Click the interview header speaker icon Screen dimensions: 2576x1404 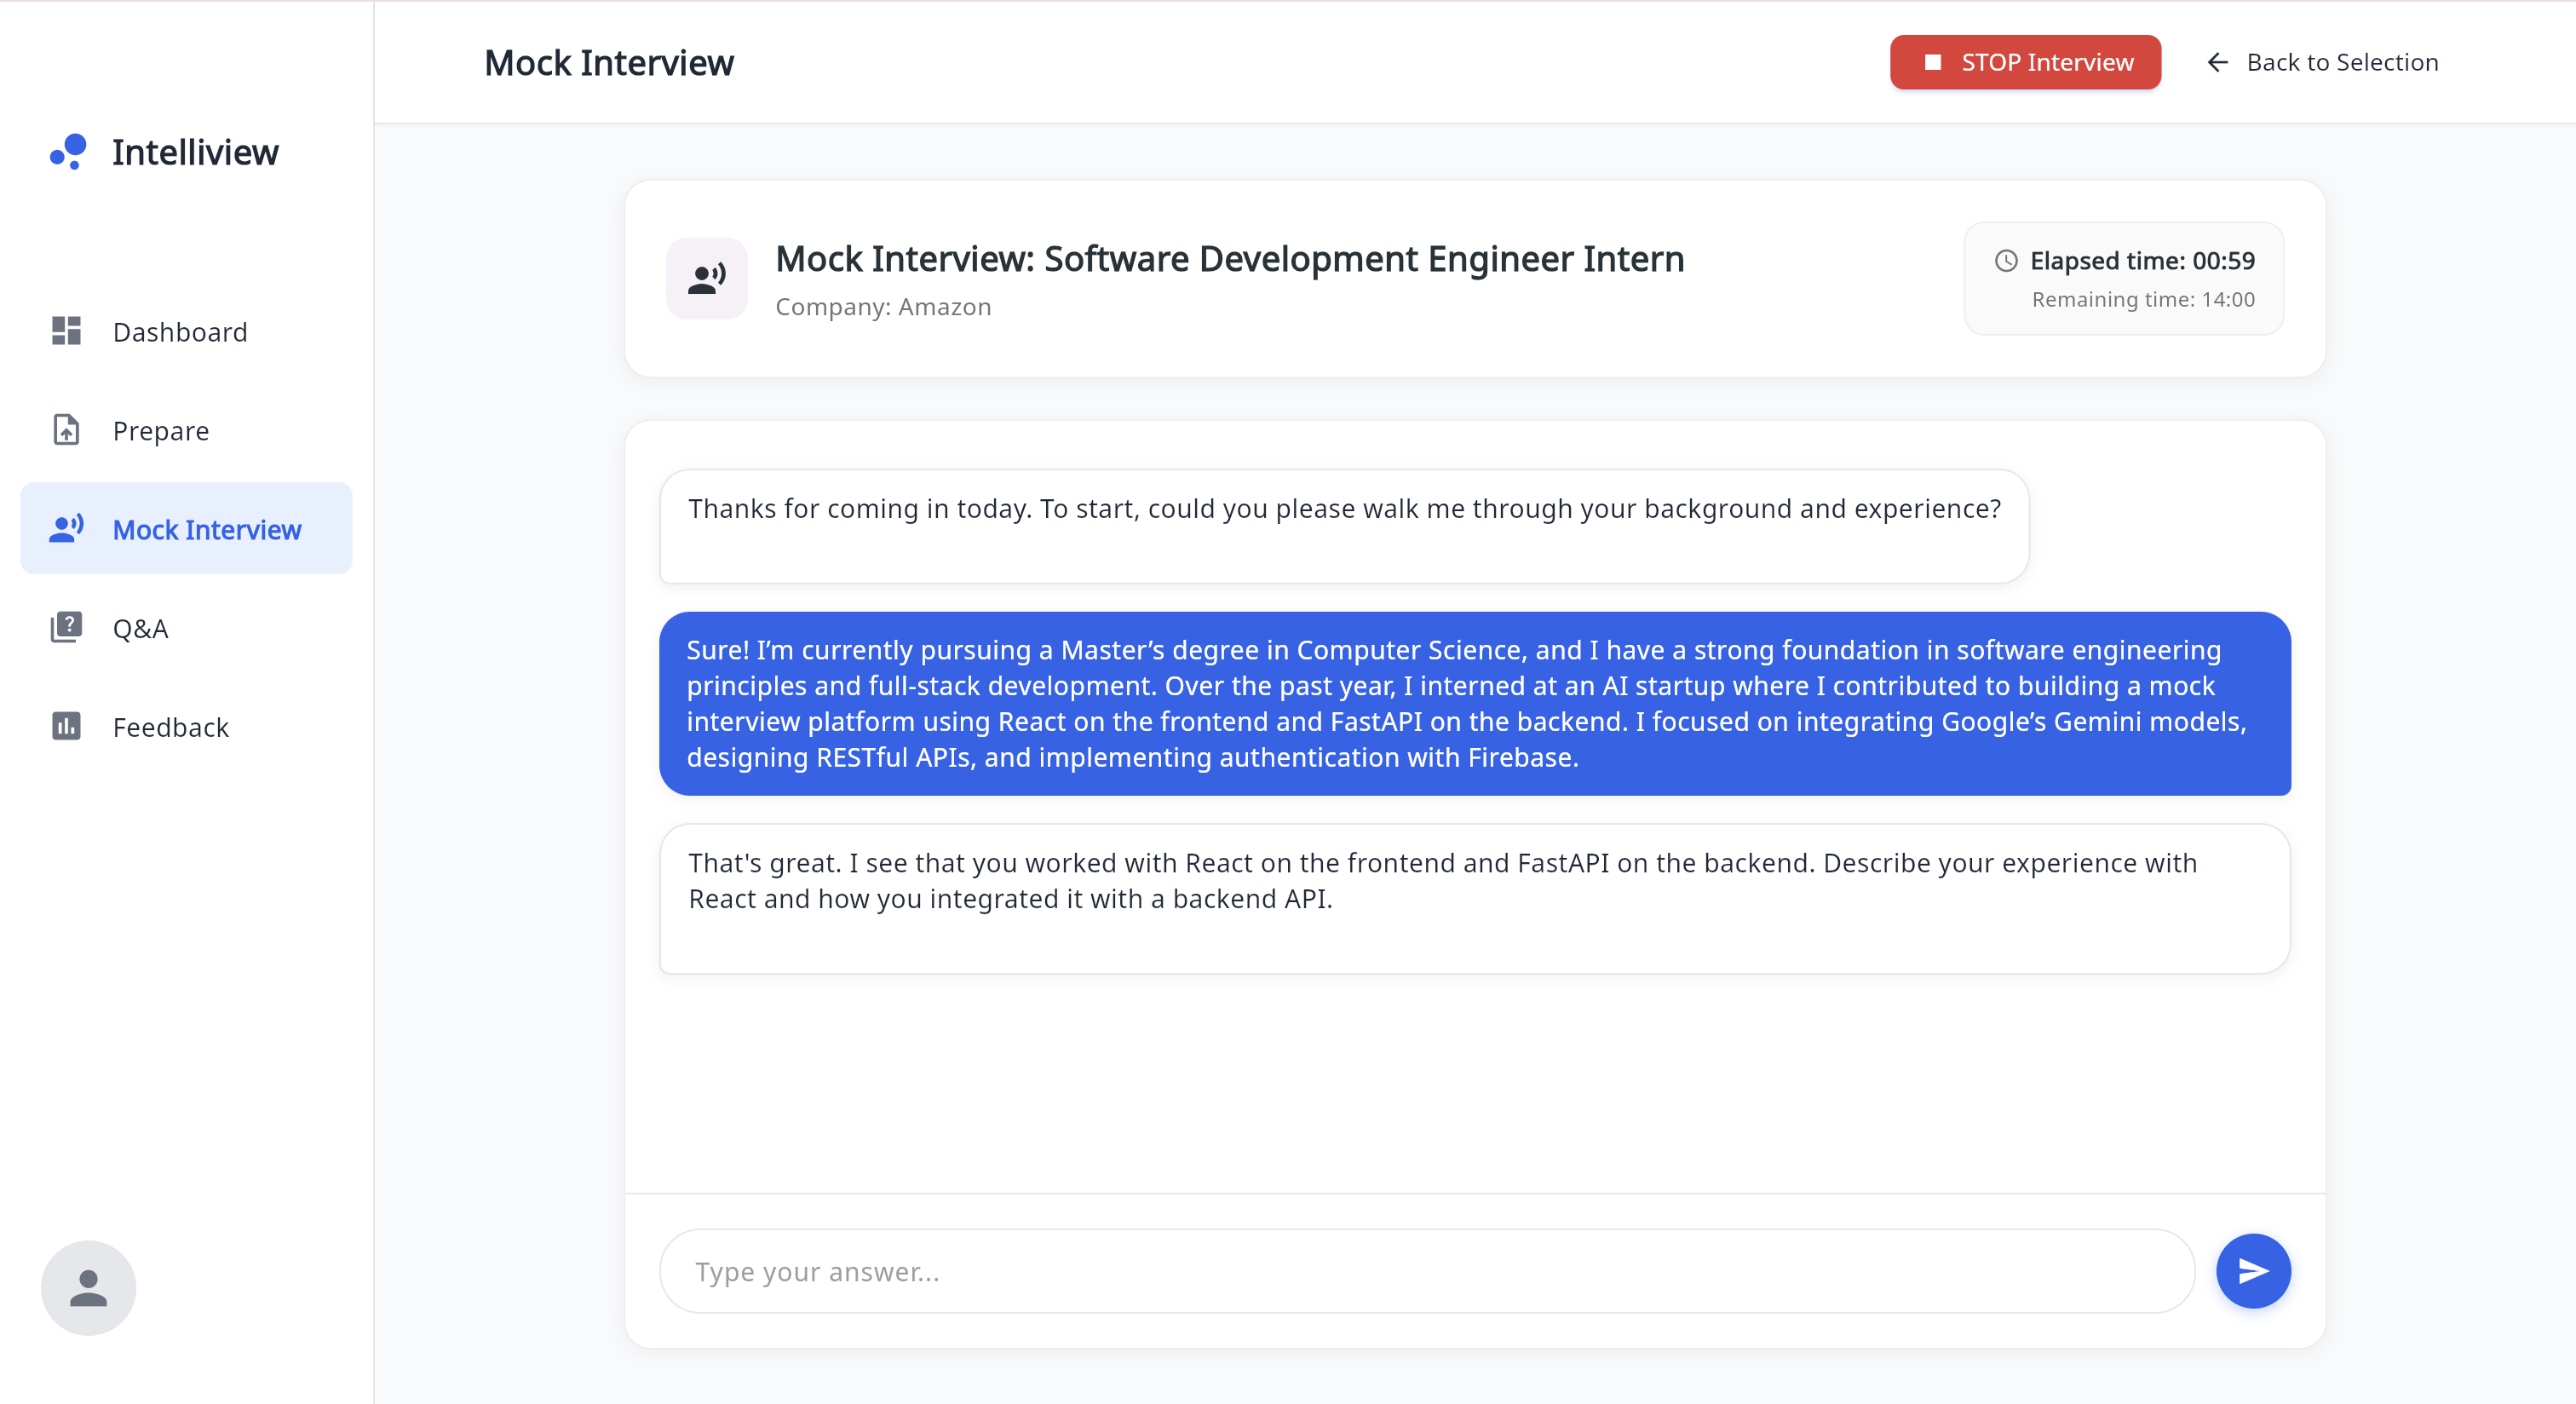click(x=706, y=279)
